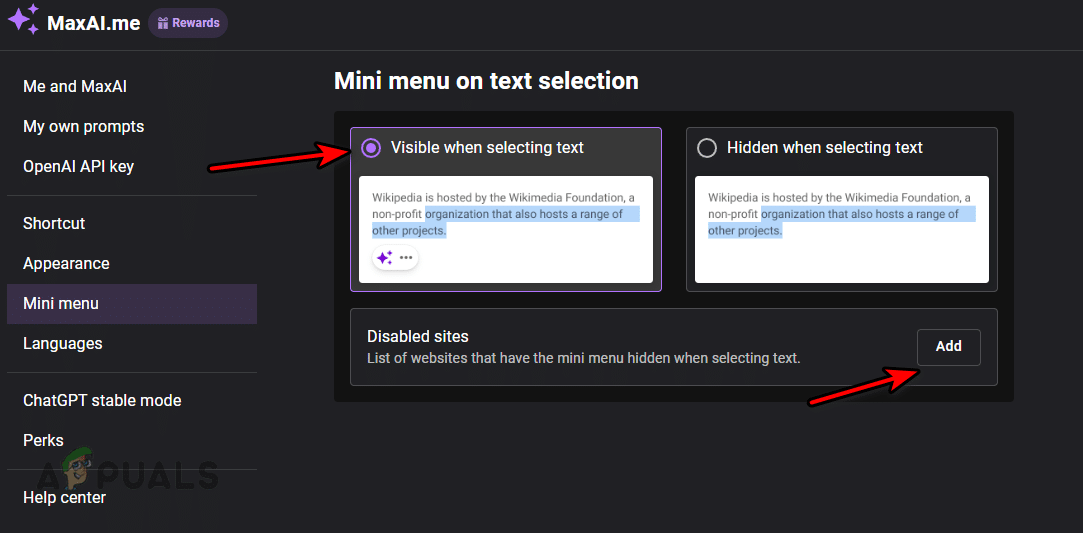Image resolution: width=1083 pixels, height=533 pixels.
Task: Open the Appearance settings section
Action: click(x=66, y=264)
